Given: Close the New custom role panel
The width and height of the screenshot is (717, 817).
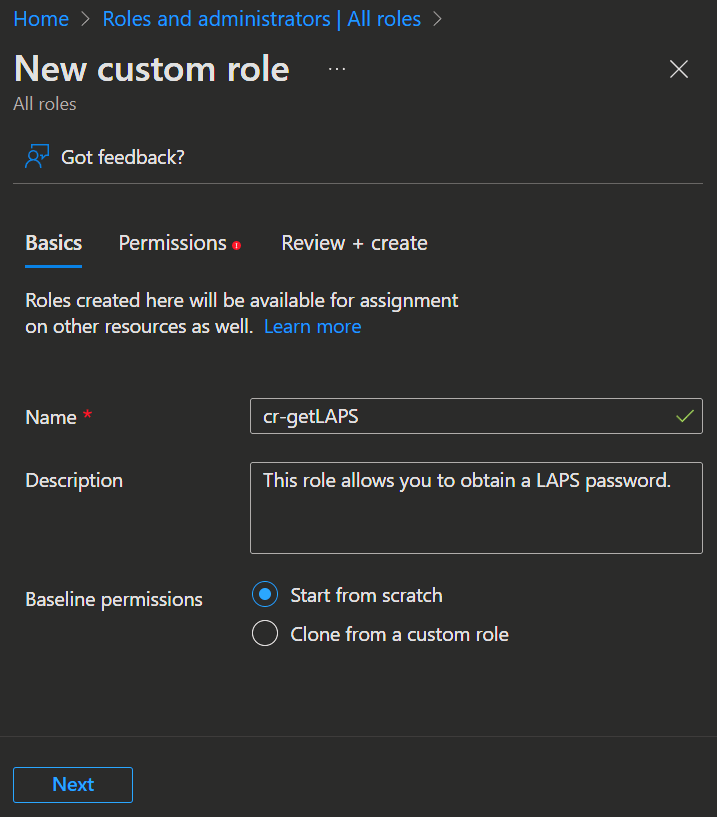Looking at the screenshot, I should (679, 69).
